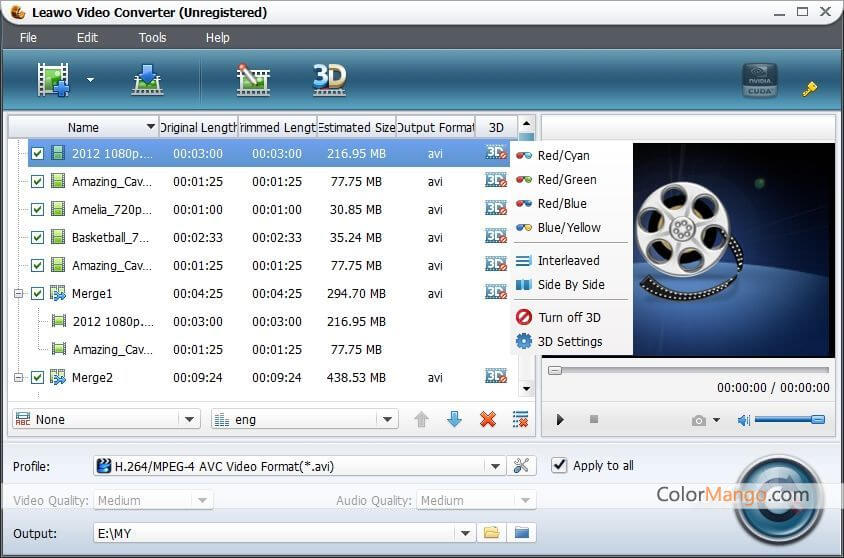Image resolution: width=844 pixels, height=558 pixels.
Task: Open the Add Video dropdown arrow
Action: 90,80
